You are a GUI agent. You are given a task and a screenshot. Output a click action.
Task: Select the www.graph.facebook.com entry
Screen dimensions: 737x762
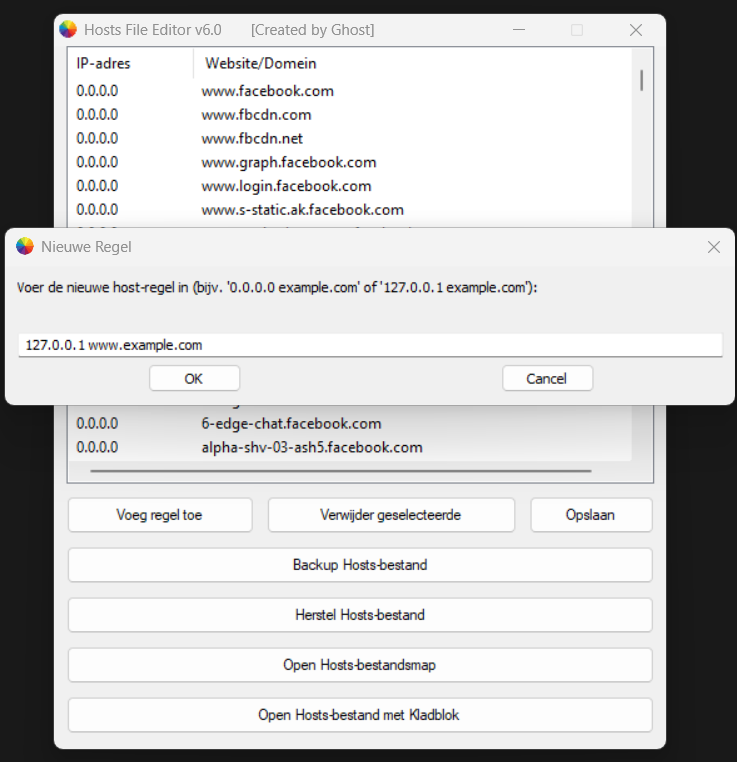pos(350,162)
